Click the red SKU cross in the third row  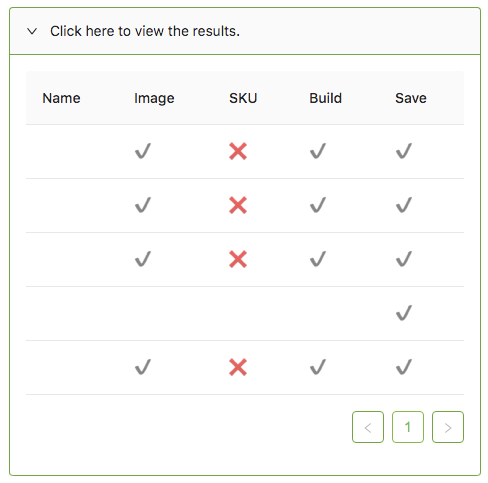coord(238,259)
